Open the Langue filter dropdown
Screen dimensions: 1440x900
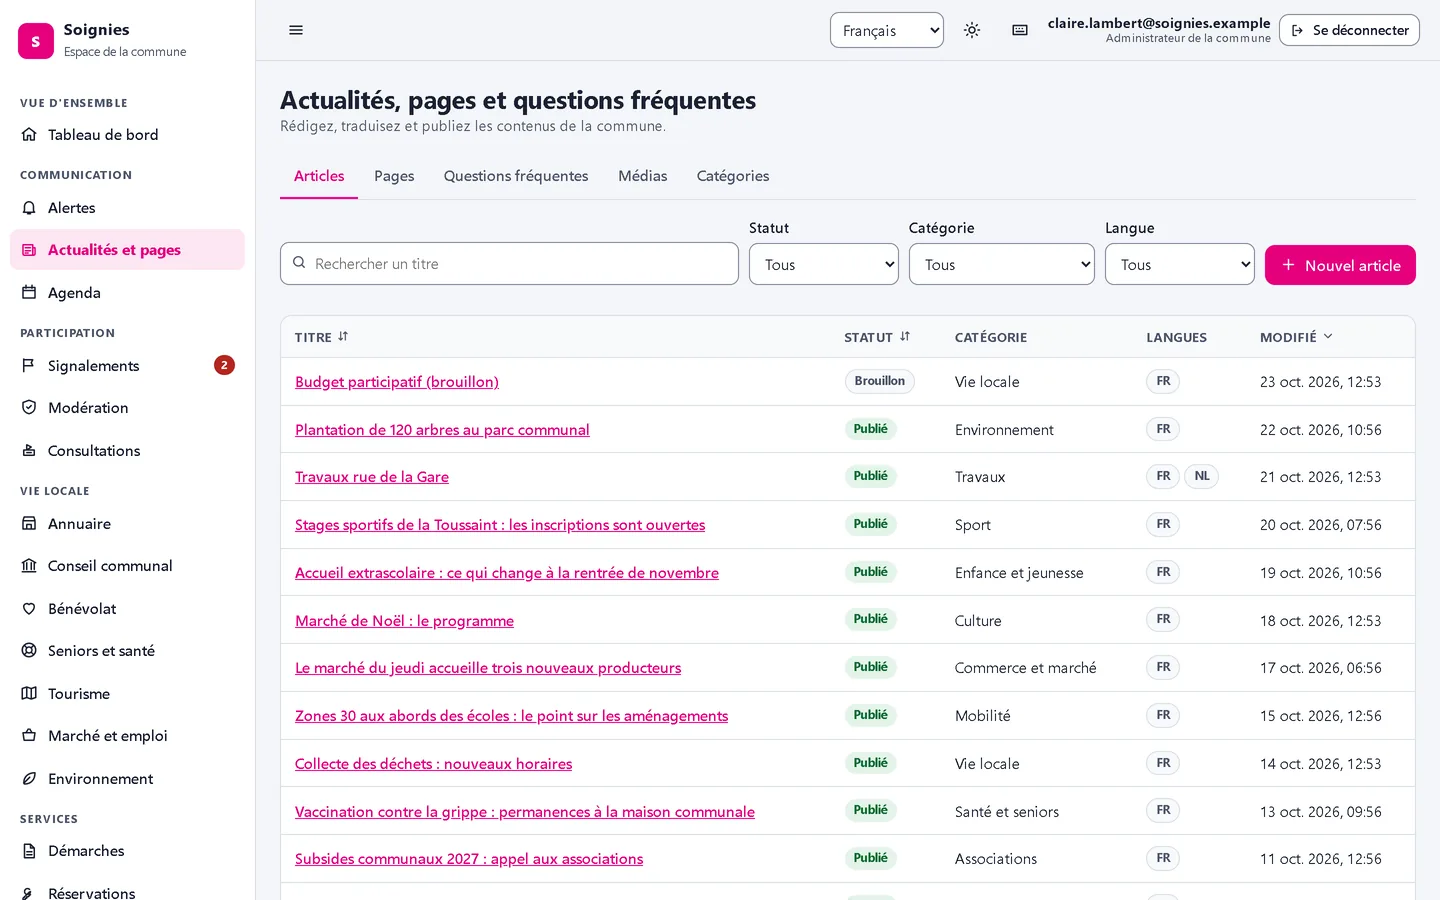point(1180,265)
